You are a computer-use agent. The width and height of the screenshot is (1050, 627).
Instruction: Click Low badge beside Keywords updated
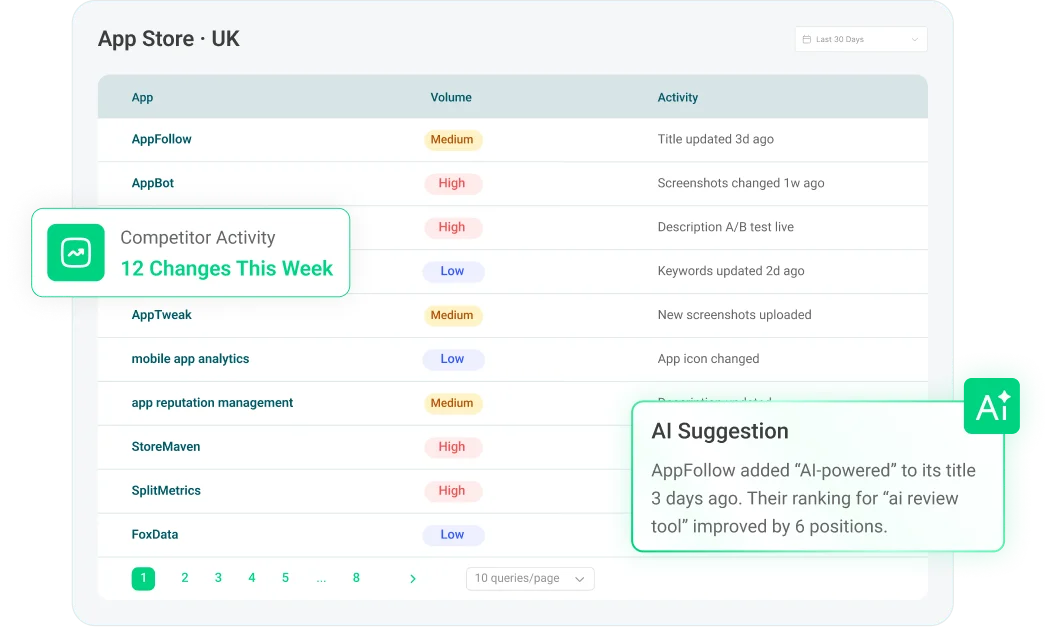coord(453,271)
